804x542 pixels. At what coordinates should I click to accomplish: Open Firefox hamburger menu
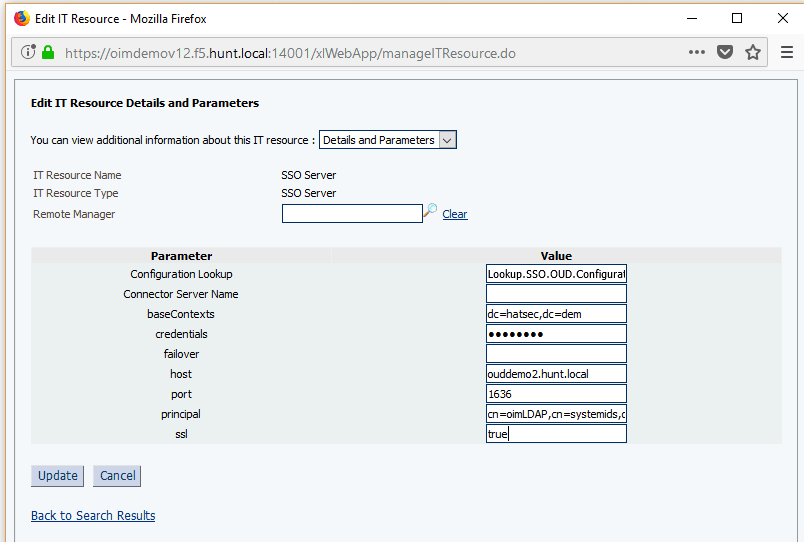[x=786, y=53]
